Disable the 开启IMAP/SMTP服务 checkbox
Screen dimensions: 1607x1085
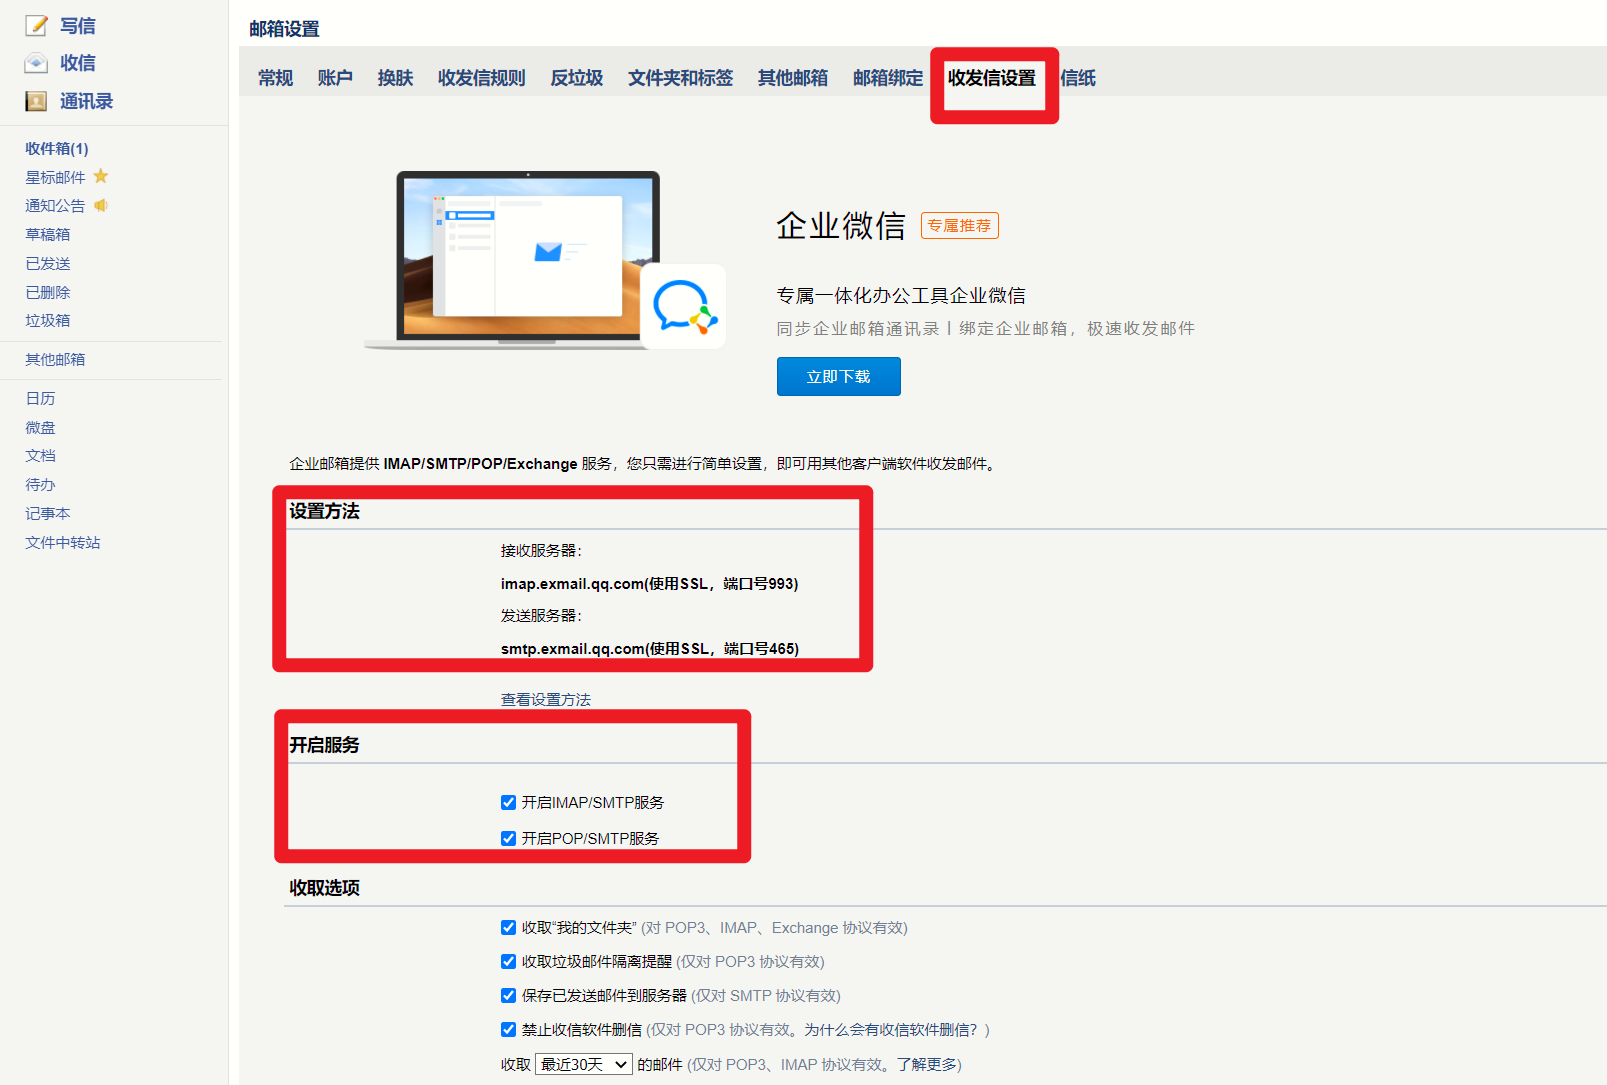click(x=509, y=802)
